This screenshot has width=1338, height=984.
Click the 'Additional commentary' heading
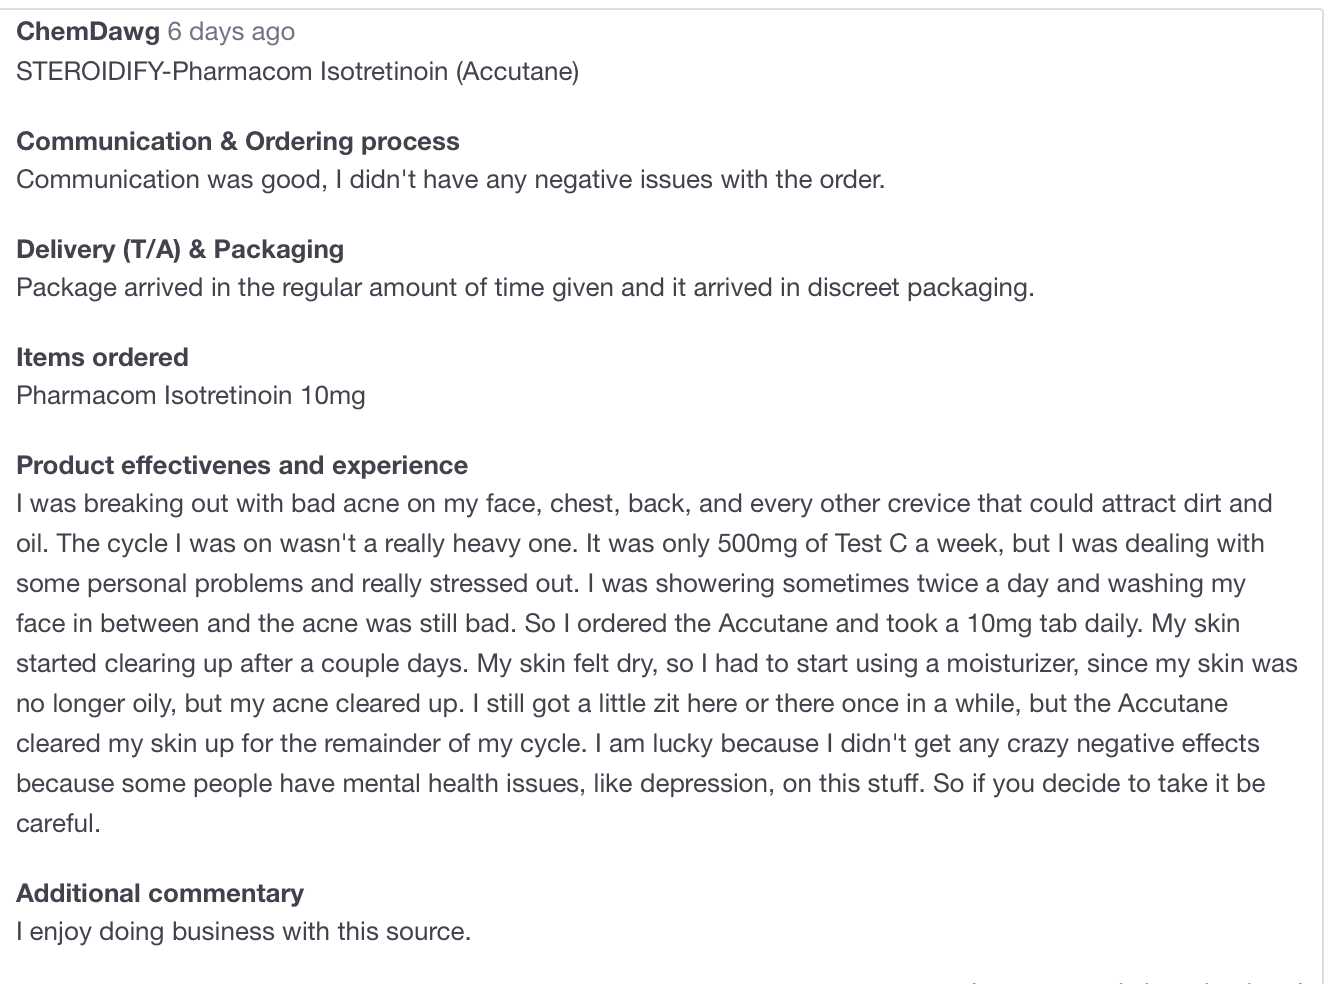tap(160, 893)
